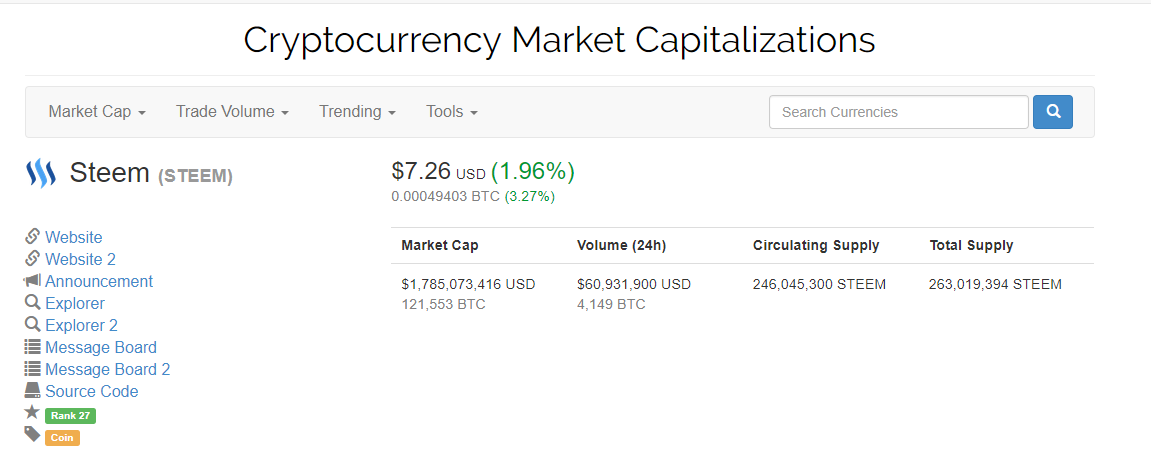Expand the Trade Volume dropdown
Viewport: 1151px width, 464px height.
[232, 112]
